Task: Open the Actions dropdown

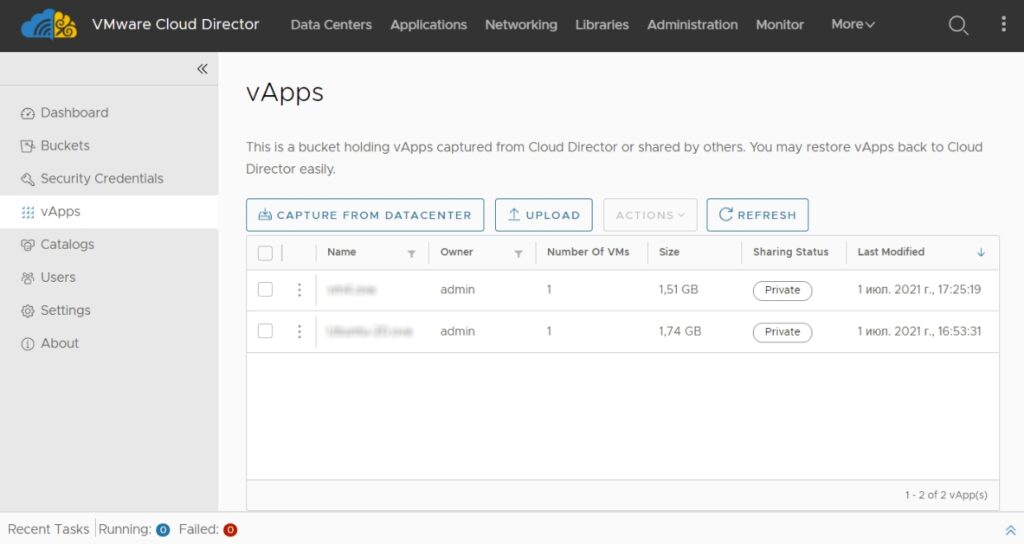Action: click(650, 215)
